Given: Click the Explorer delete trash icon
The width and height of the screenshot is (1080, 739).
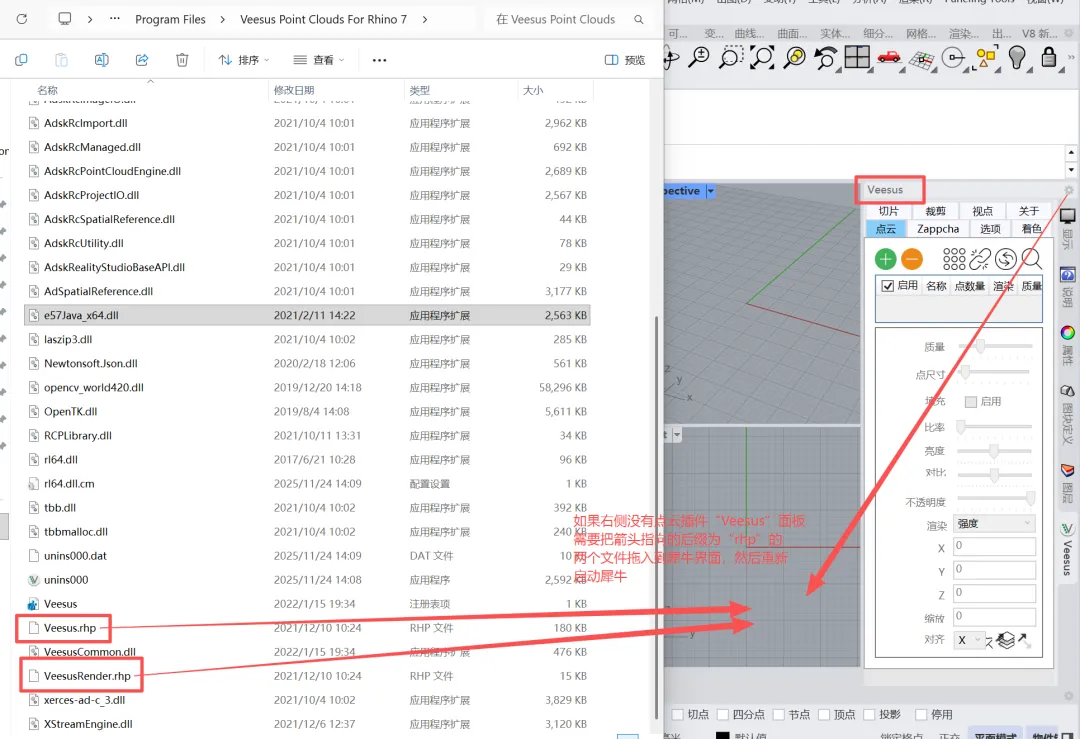Looking at the screenshot, I should click(x=182, y=60).
